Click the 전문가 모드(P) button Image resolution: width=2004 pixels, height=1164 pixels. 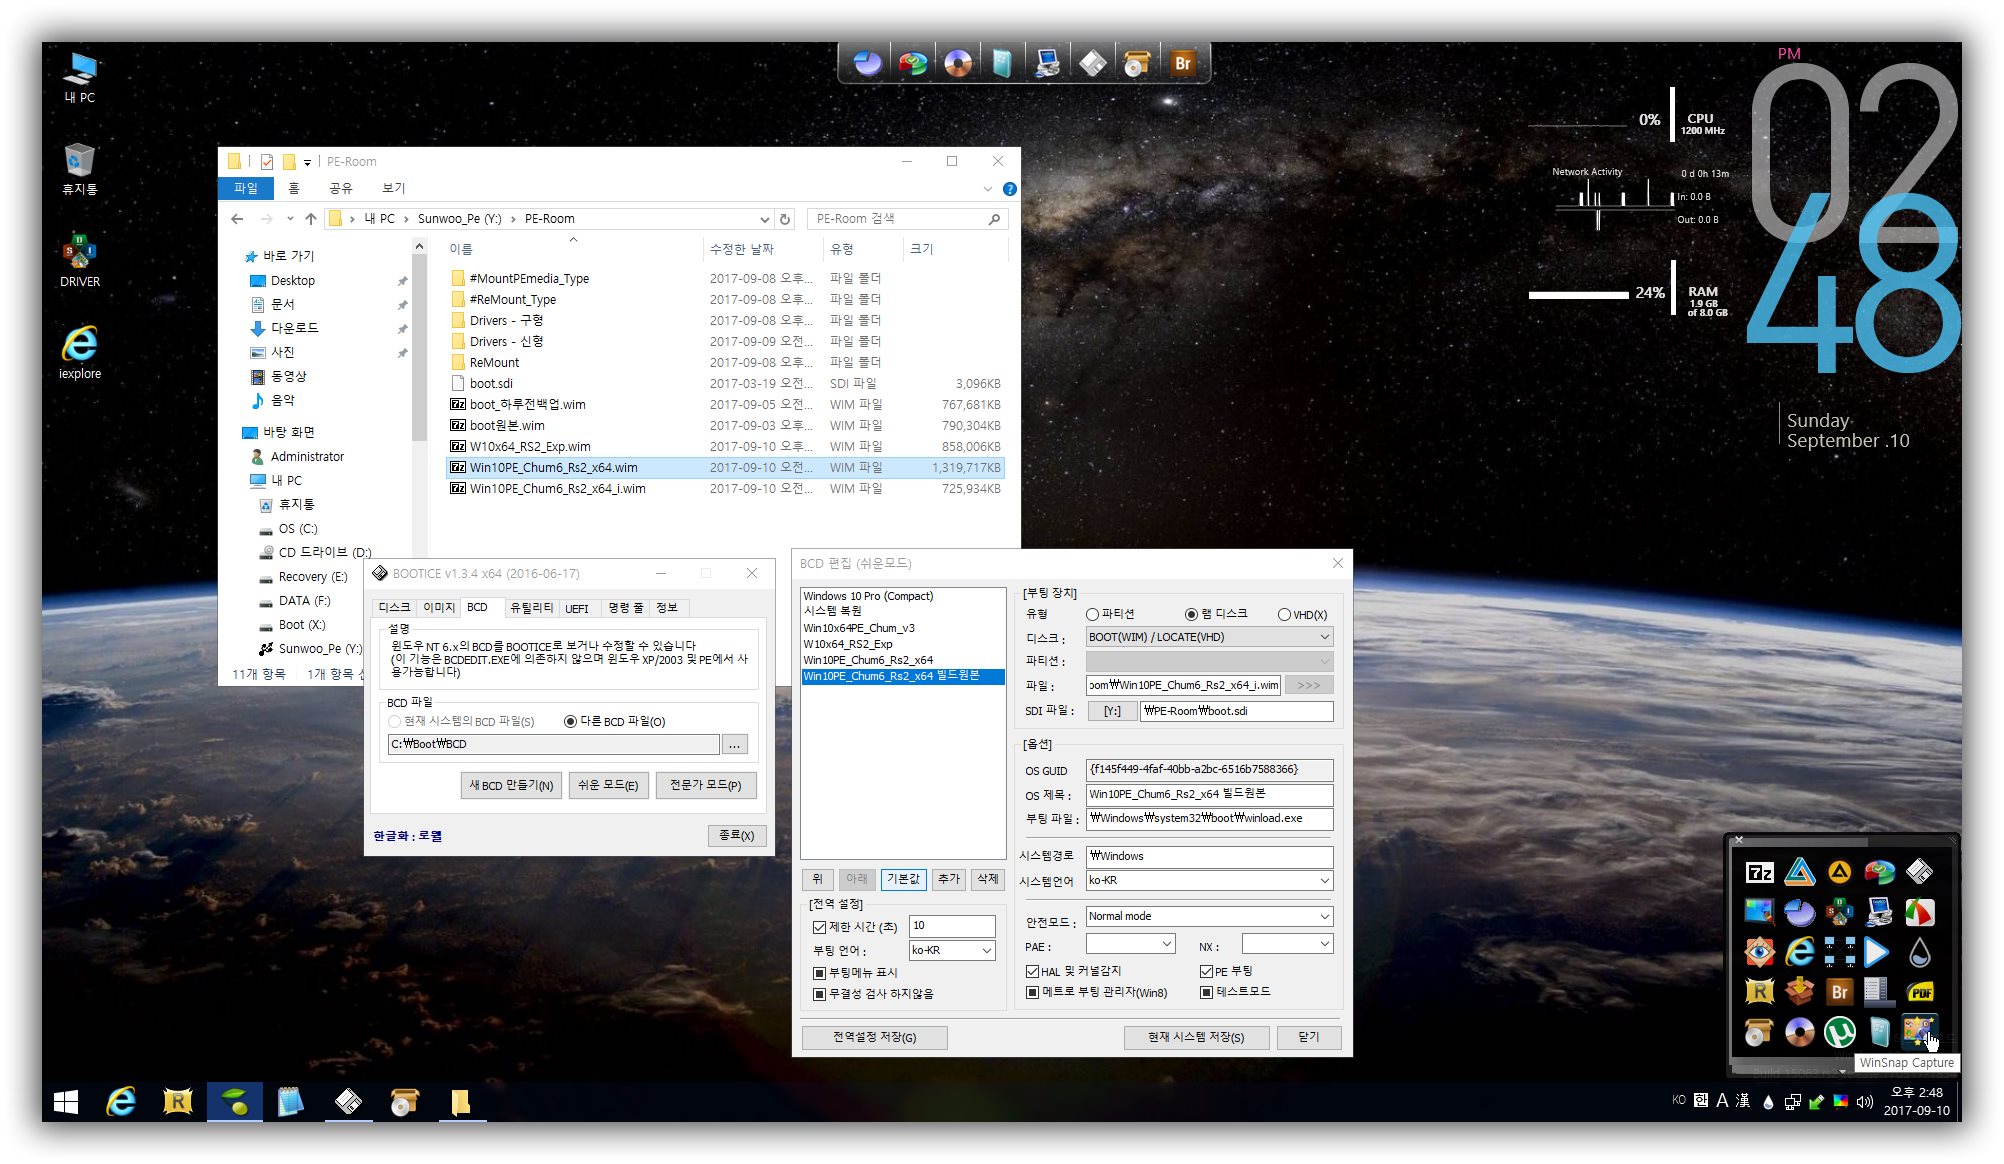tap(706, 785)
